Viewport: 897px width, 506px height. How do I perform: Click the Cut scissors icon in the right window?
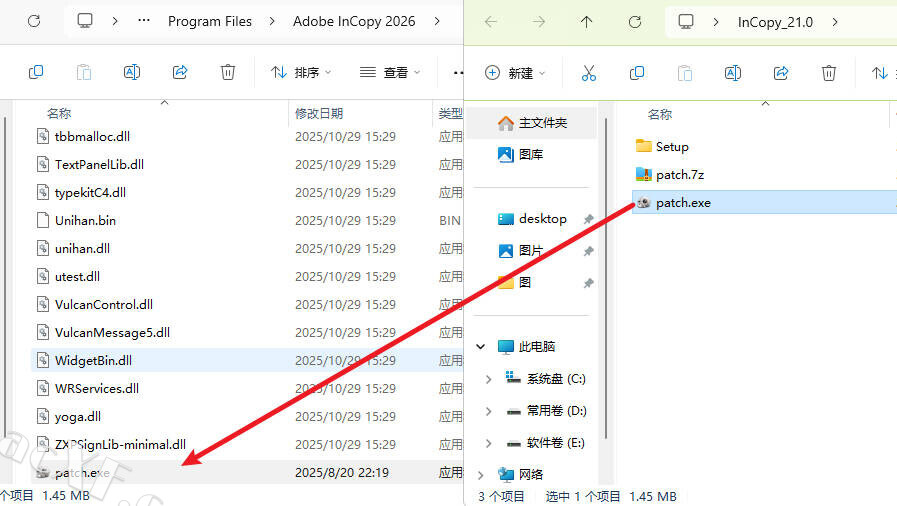(588, 73)
